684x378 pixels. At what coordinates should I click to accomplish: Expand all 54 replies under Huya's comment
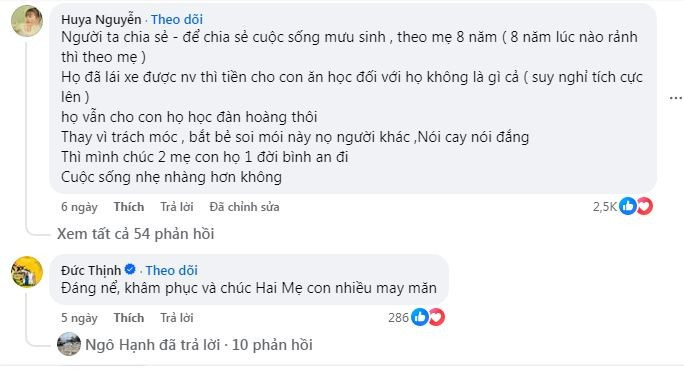point(136,234)
